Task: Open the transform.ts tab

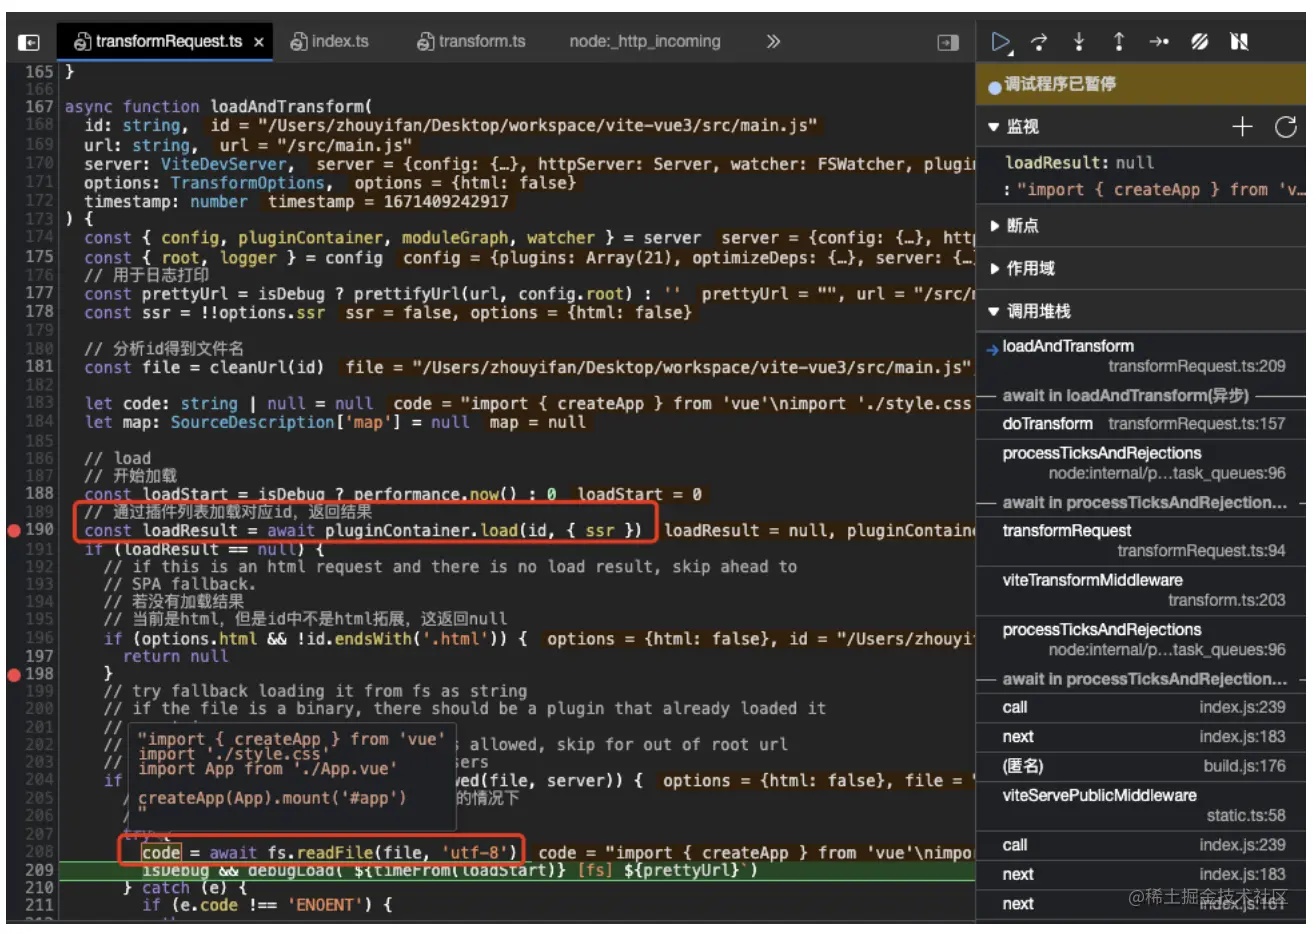Action: [x=470, y=41]
